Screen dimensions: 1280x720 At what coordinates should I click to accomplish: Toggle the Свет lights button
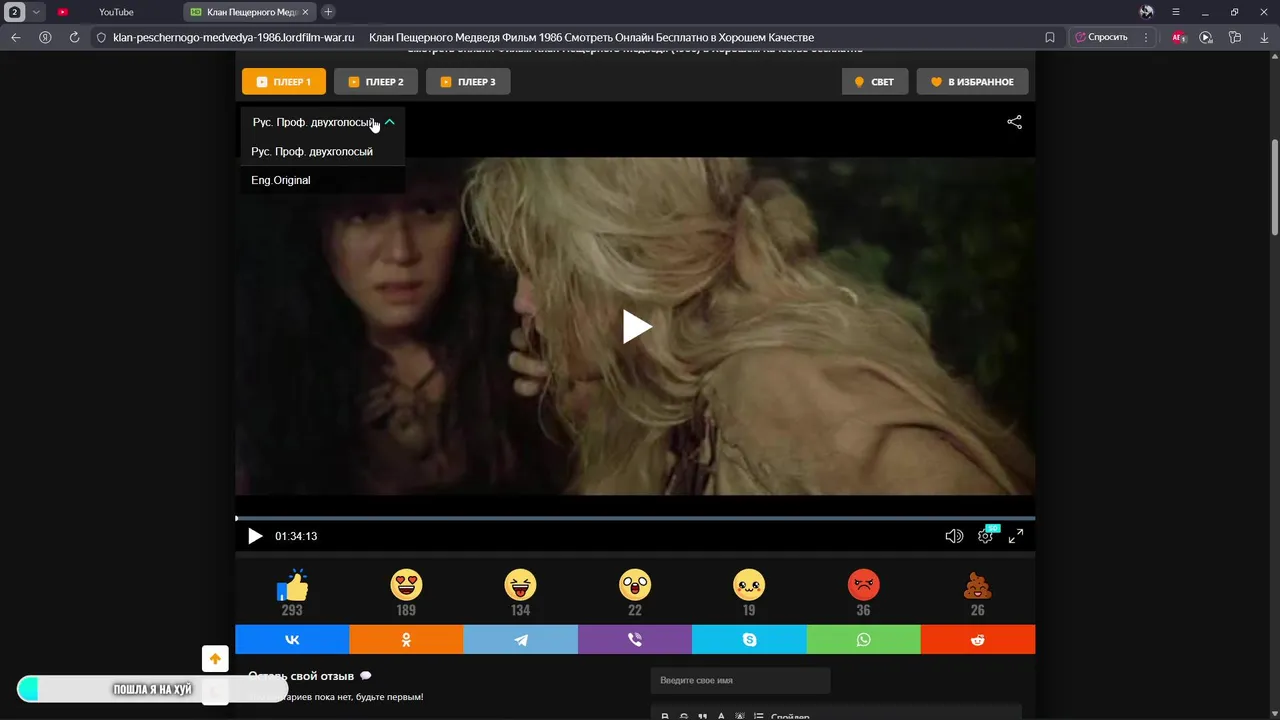[875, 82]
